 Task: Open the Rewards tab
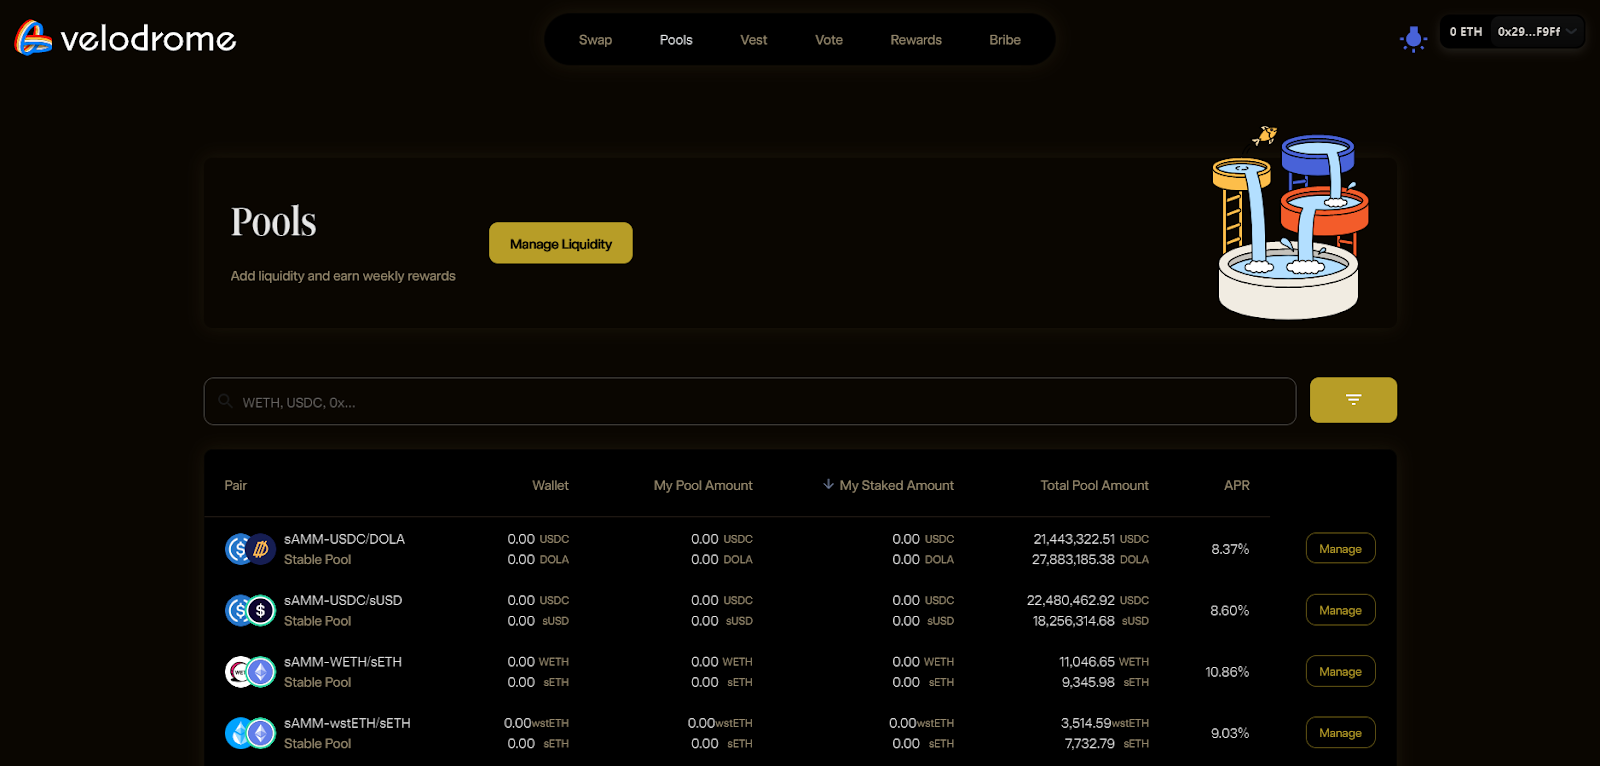pos(916,40)
